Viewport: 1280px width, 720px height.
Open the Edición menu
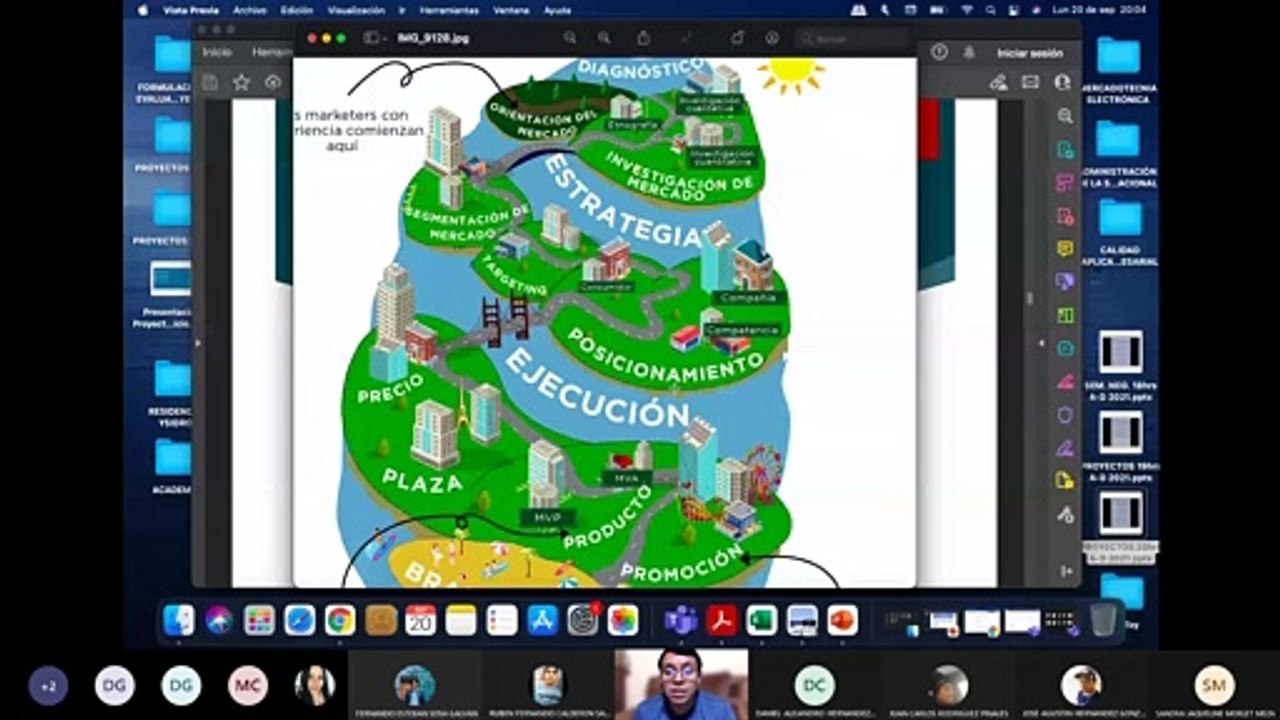tap(296, 10)
